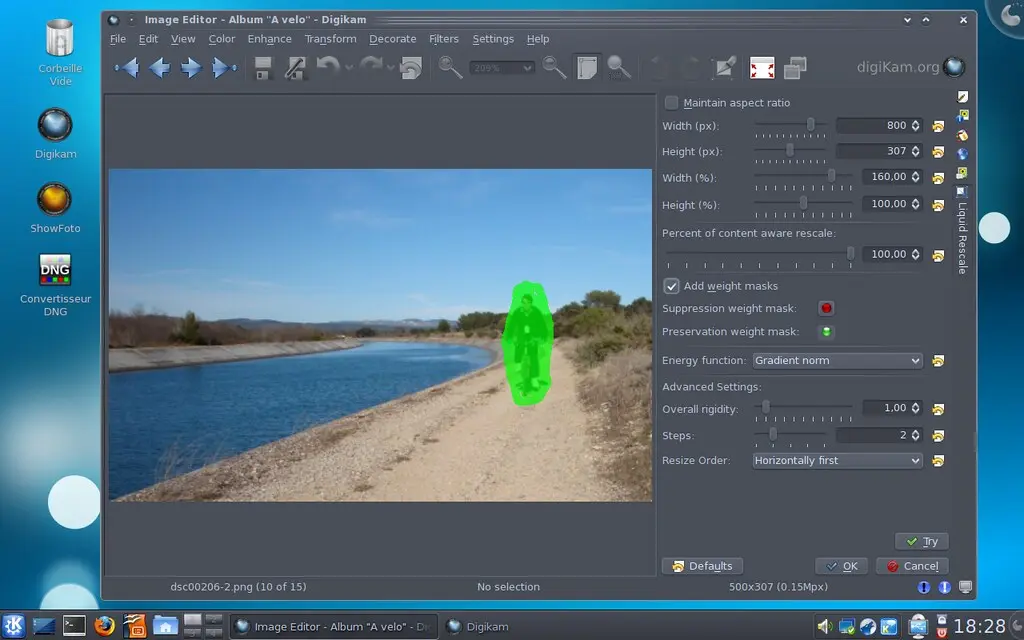Reset Width (px) value to default
This screenshot has height=640, width=1024.
(938, 126)
